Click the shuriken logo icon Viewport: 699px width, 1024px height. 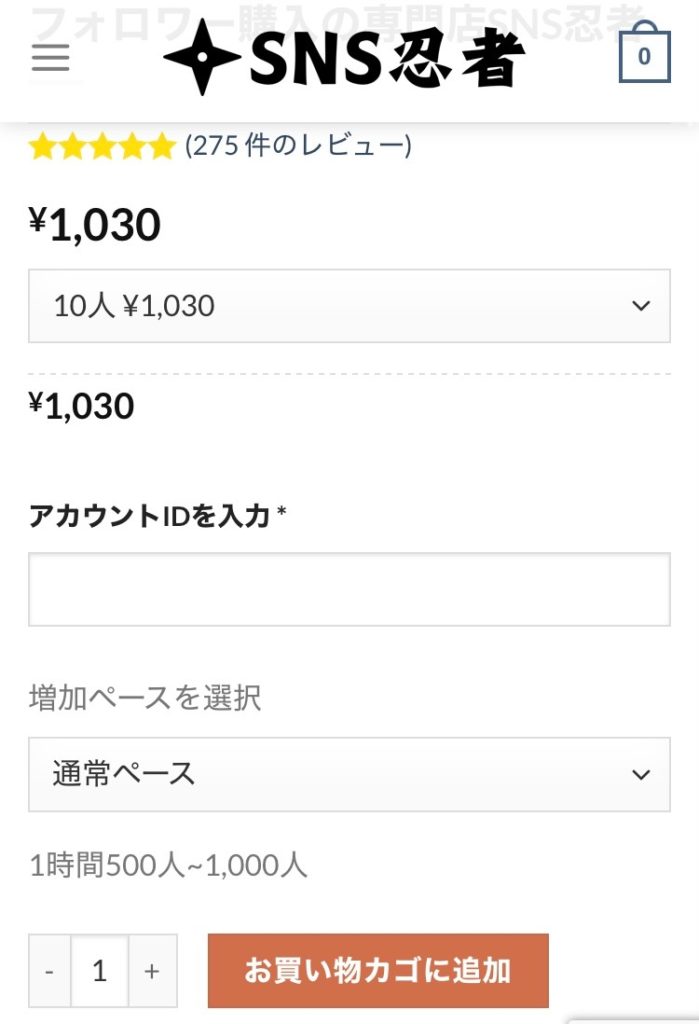(201, 57)
